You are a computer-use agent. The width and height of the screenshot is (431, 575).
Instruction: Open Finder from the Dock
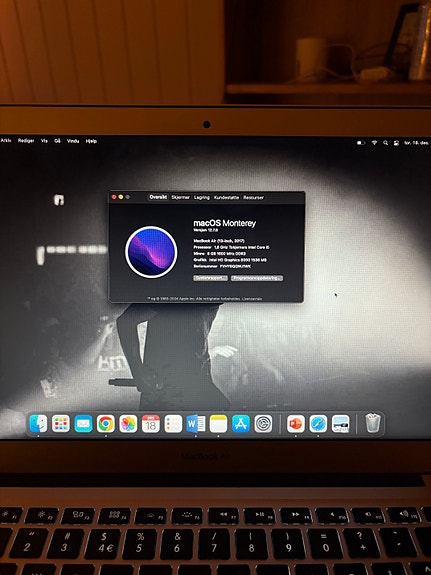click(x=38, y=424)
